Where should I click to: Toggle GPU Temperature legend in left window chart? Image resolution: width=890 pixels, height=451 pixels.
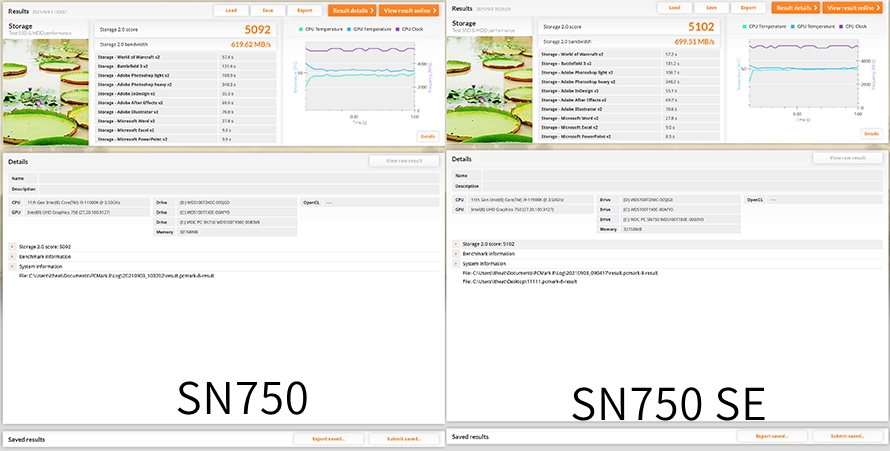(x=368, y=29)
